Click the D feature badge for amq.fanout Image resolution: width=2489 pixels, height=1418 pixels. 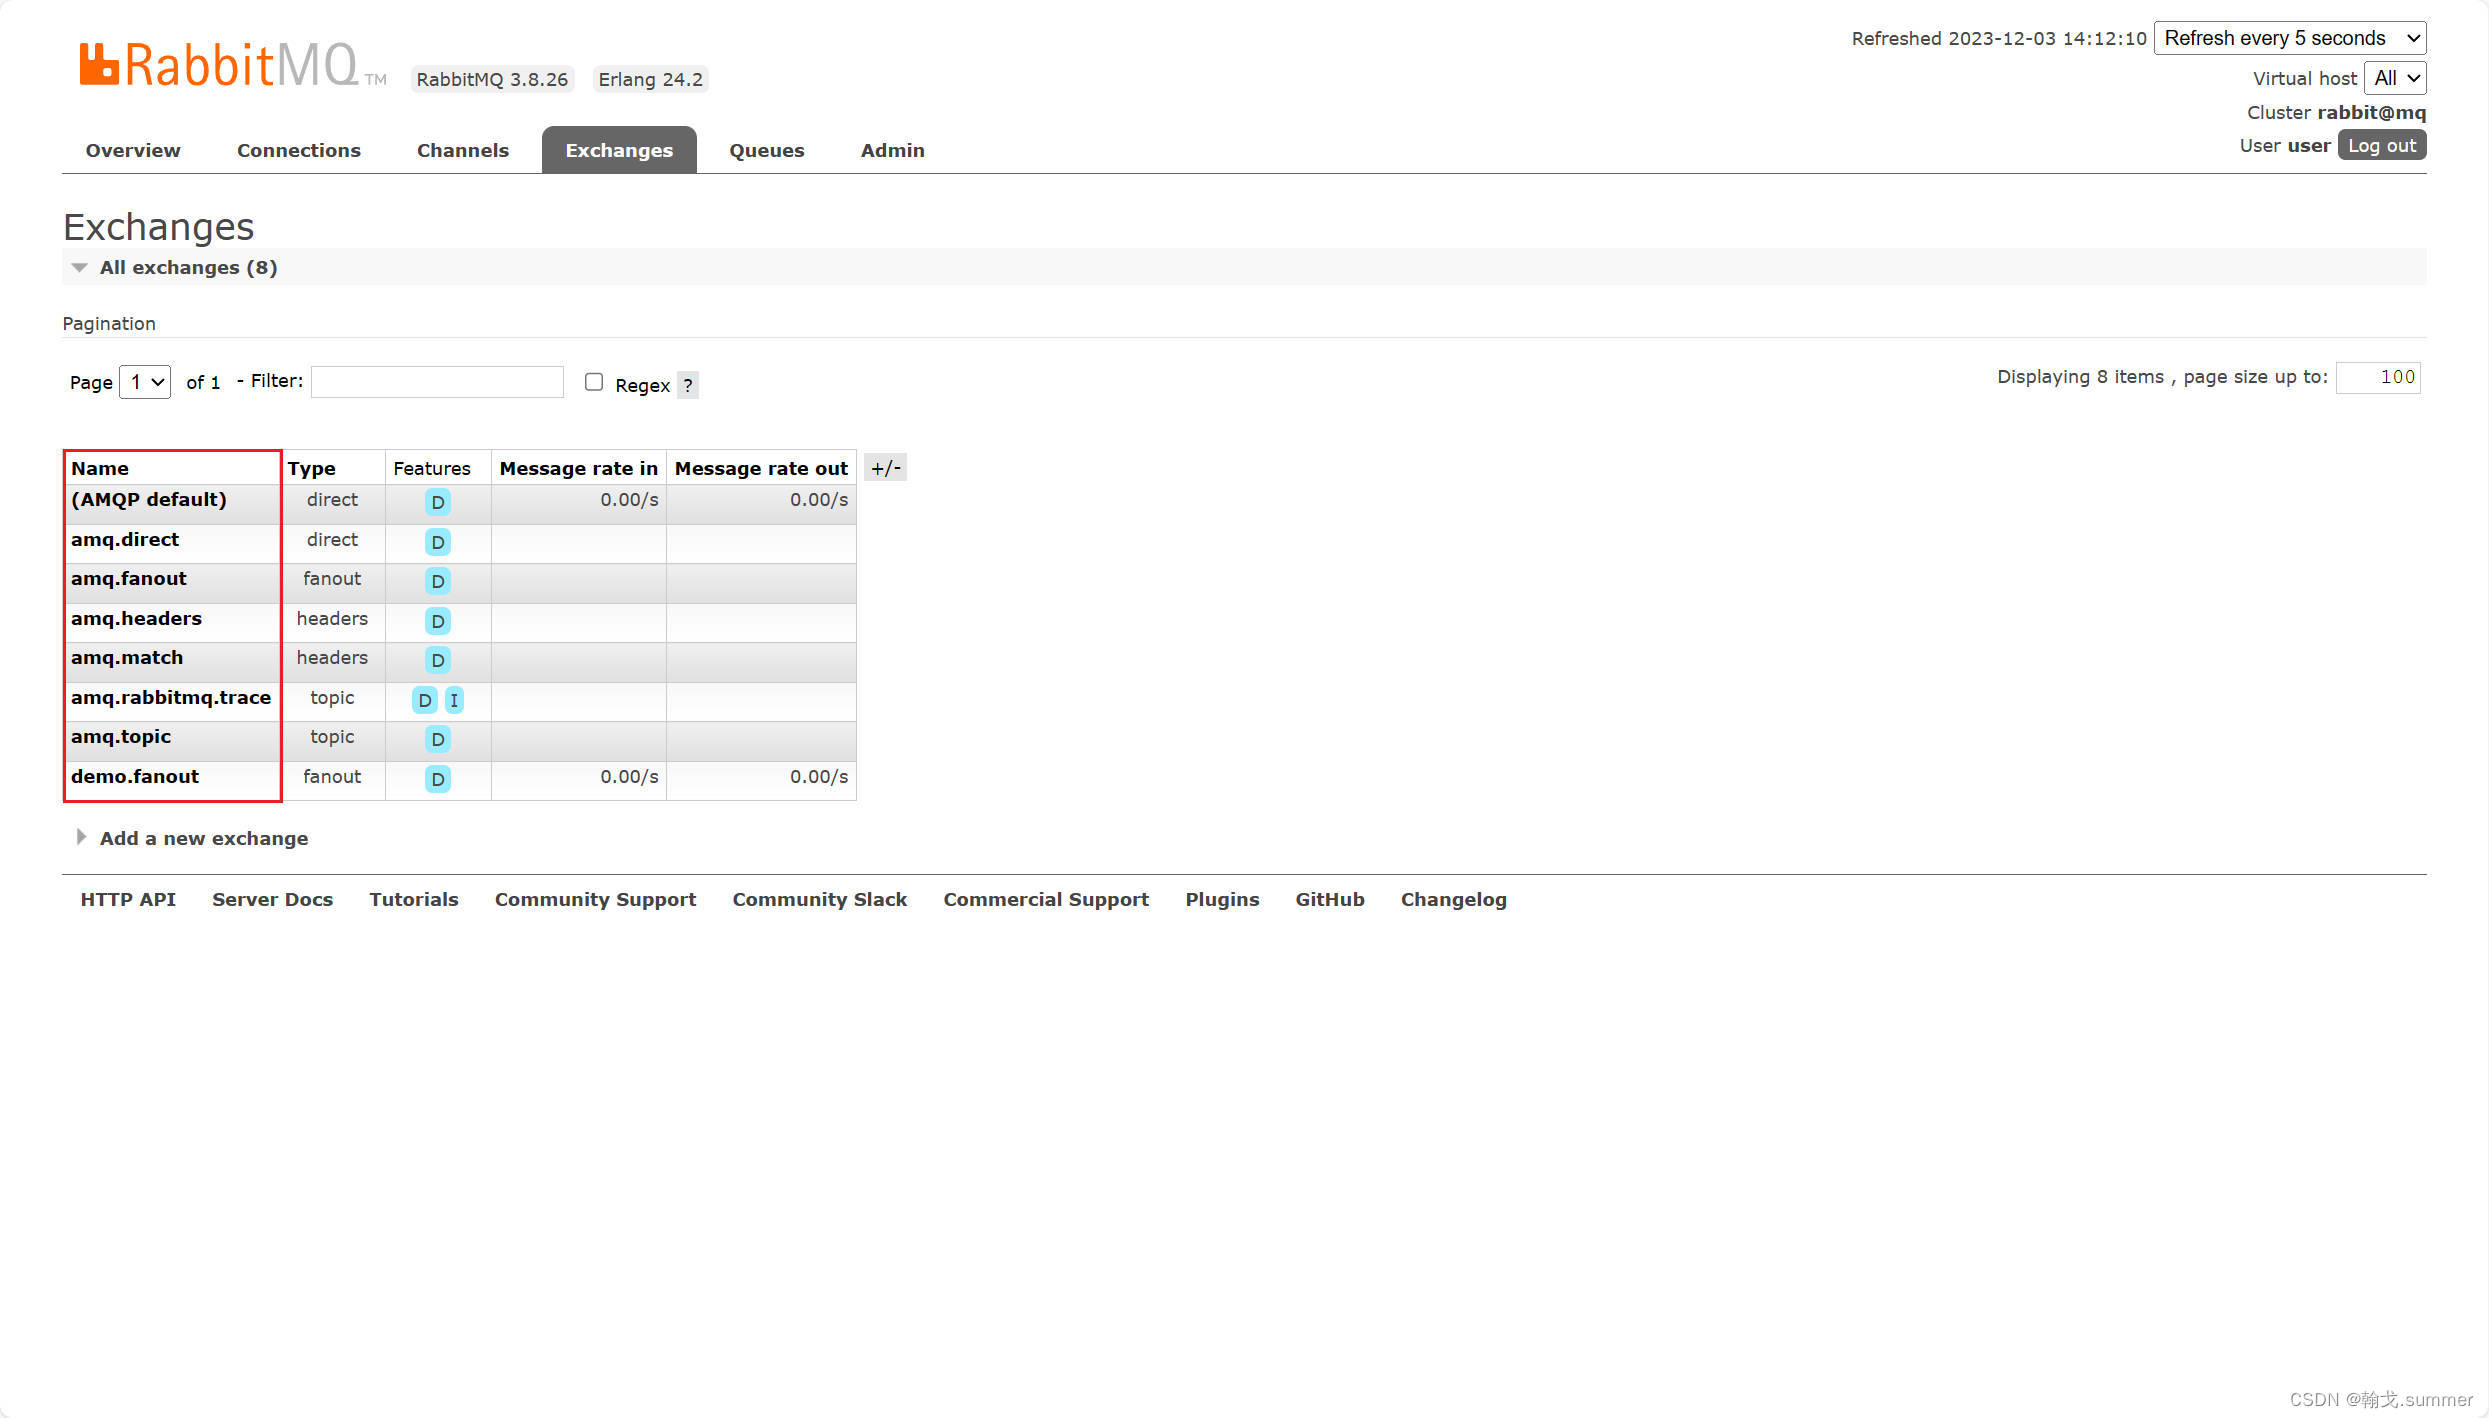[x=437, y=581]
